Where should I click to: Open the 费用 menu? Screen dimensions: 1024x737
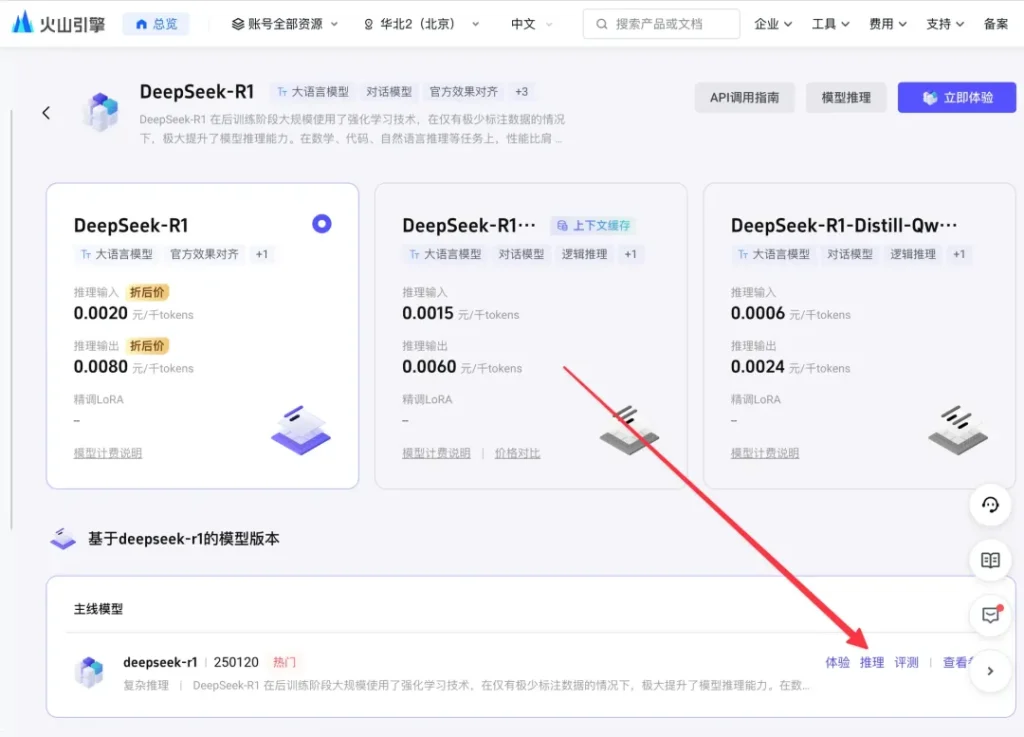tap(887, 24)
